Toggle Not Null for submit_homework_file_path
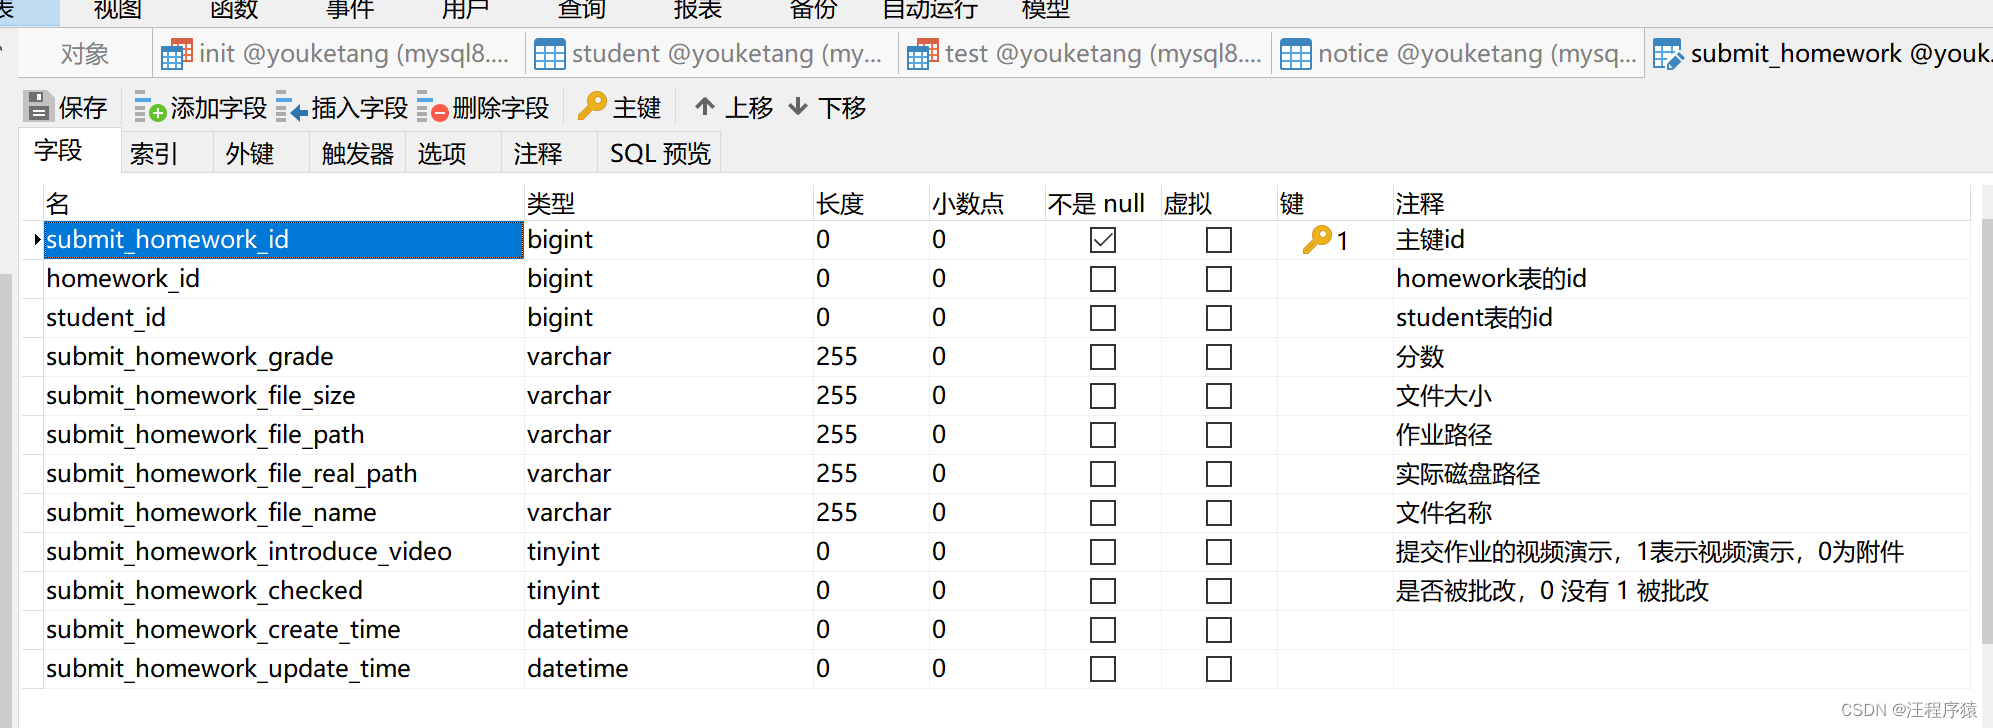Image resolution: width=1993 pixels, height=728 pixels. point(1103,435)
